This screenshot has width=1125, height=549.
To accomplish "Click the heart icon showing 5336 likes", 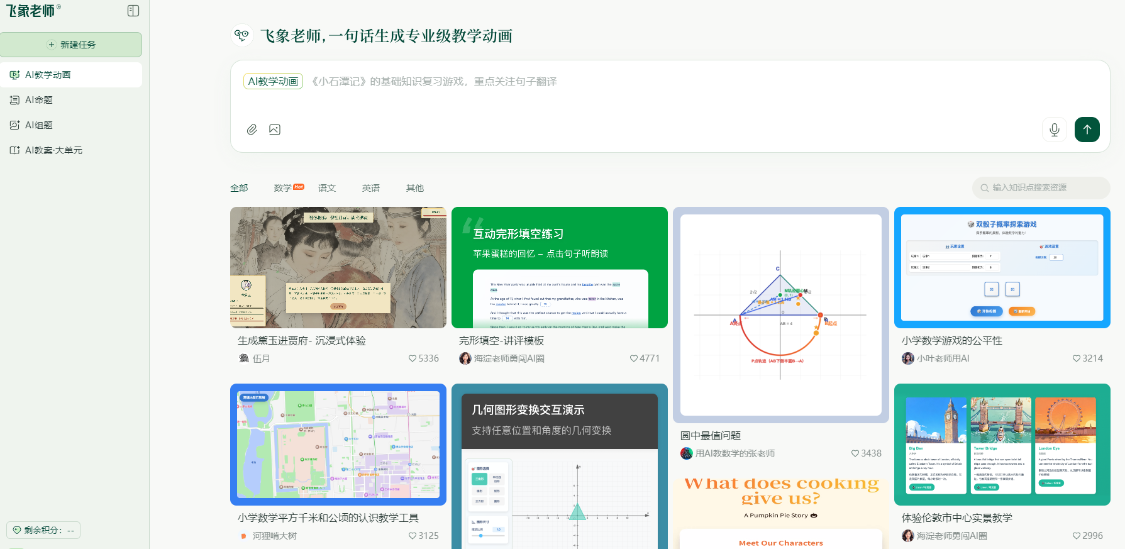I will [x=413, y=358].
